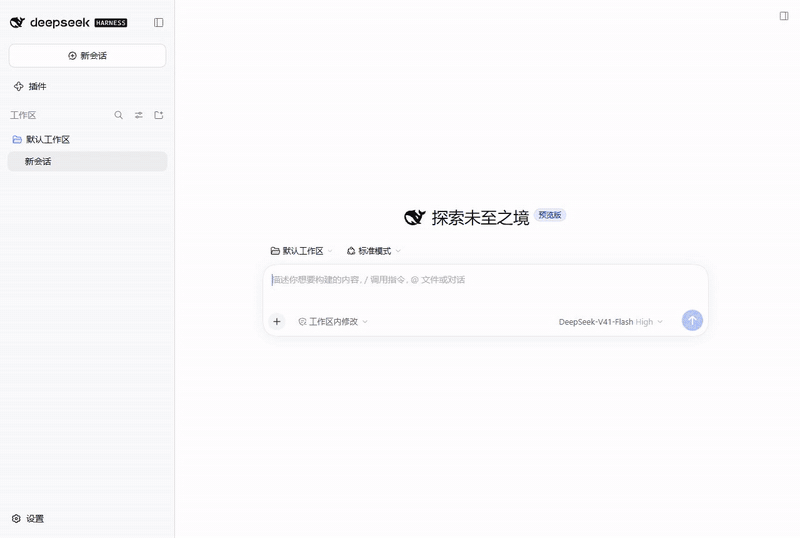The height and width of the screenshot is (538, 800).
Task: Click the plus attachment button
Action: [x=277, y=322]
